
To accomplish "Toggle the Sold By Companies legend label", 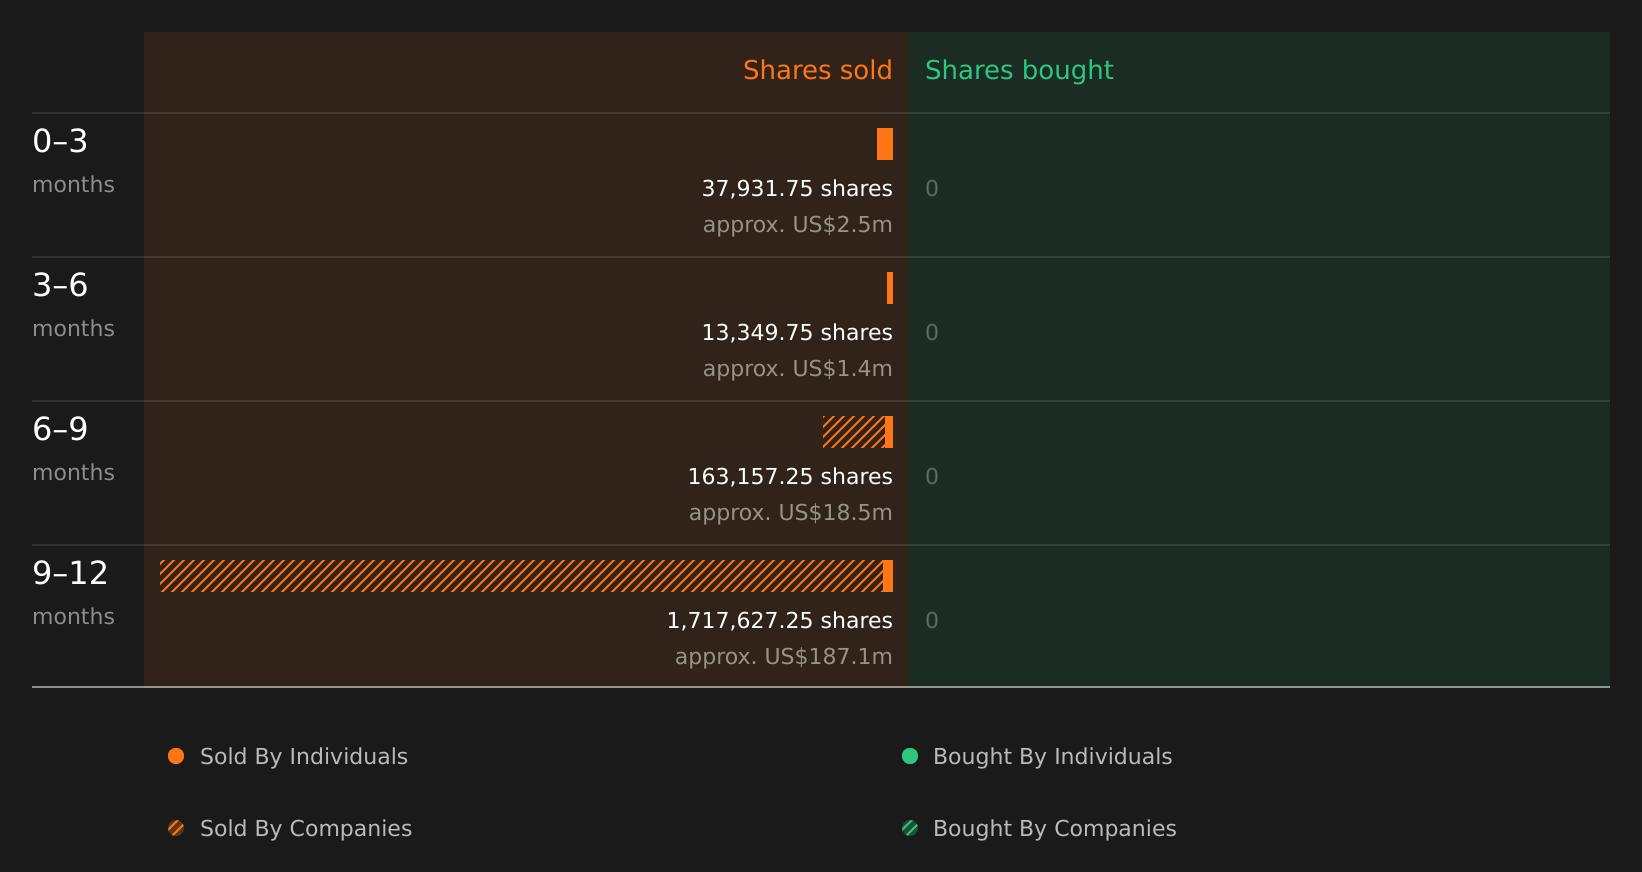I will 306,829.
